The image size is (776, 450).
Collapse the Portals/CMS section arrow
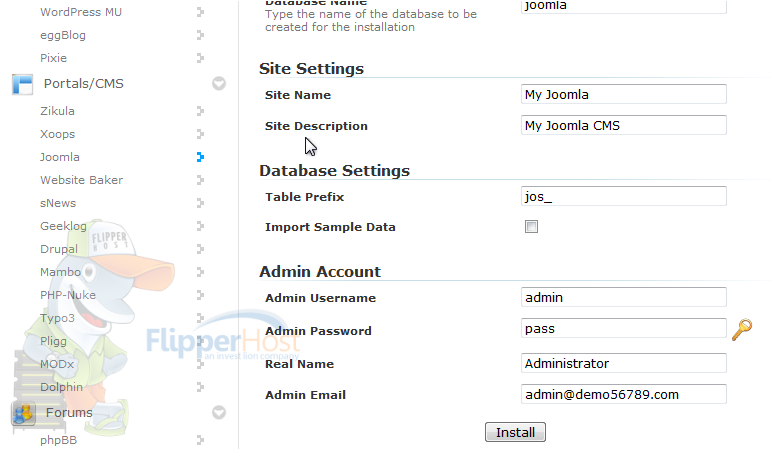pos(219,84)
